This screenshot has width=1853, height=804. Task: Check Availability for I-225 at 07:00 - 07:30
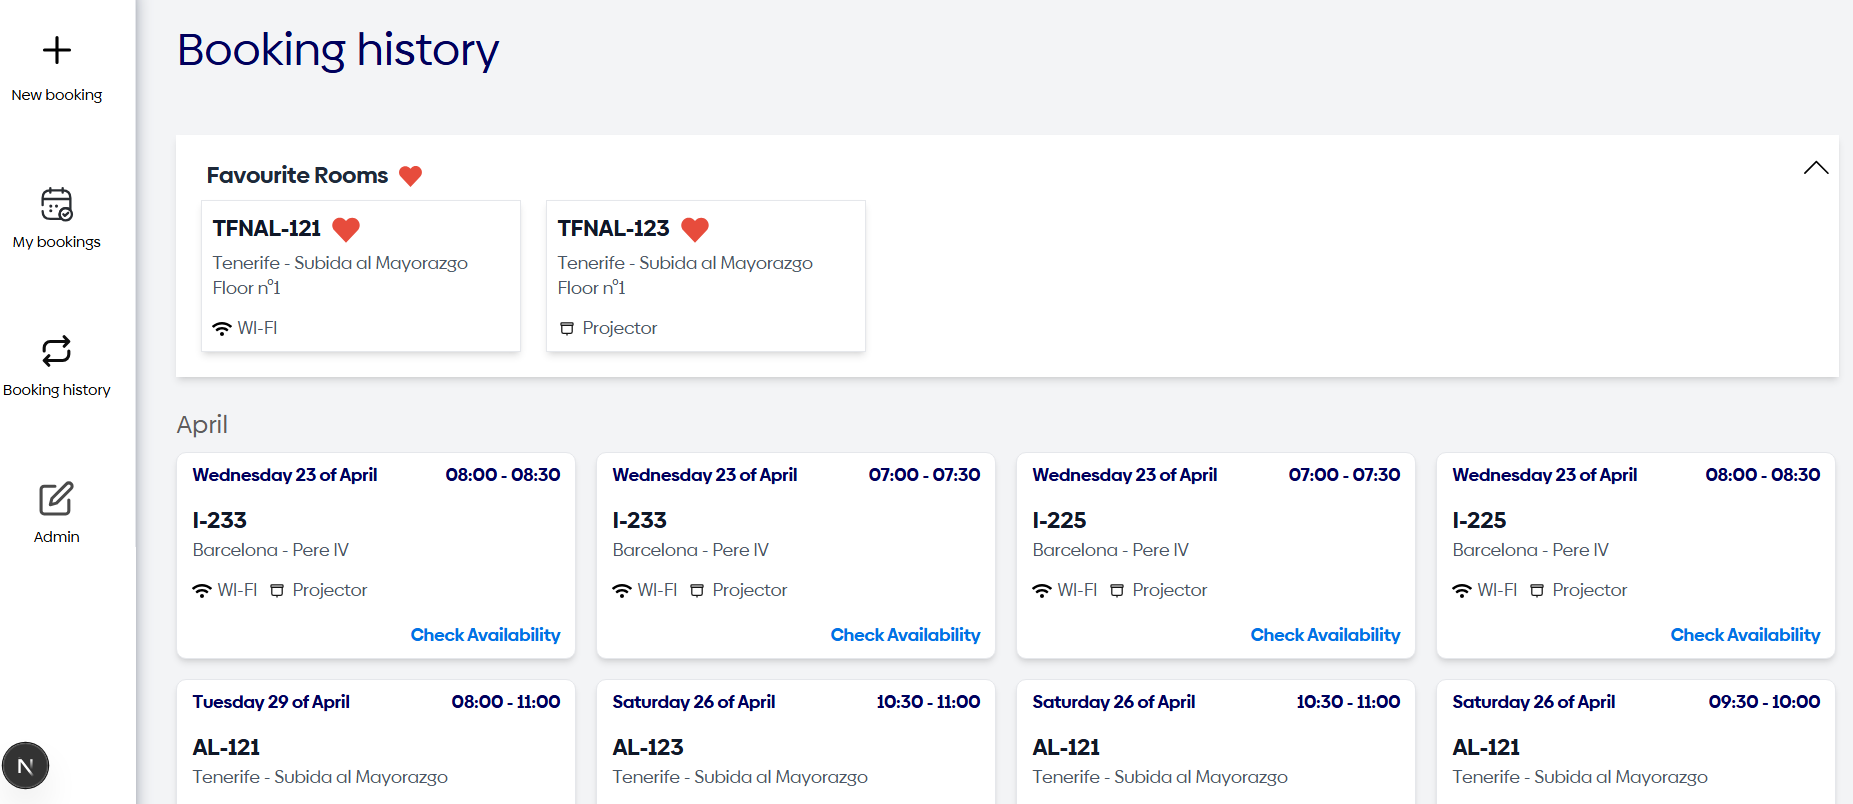coord(1325,635)
